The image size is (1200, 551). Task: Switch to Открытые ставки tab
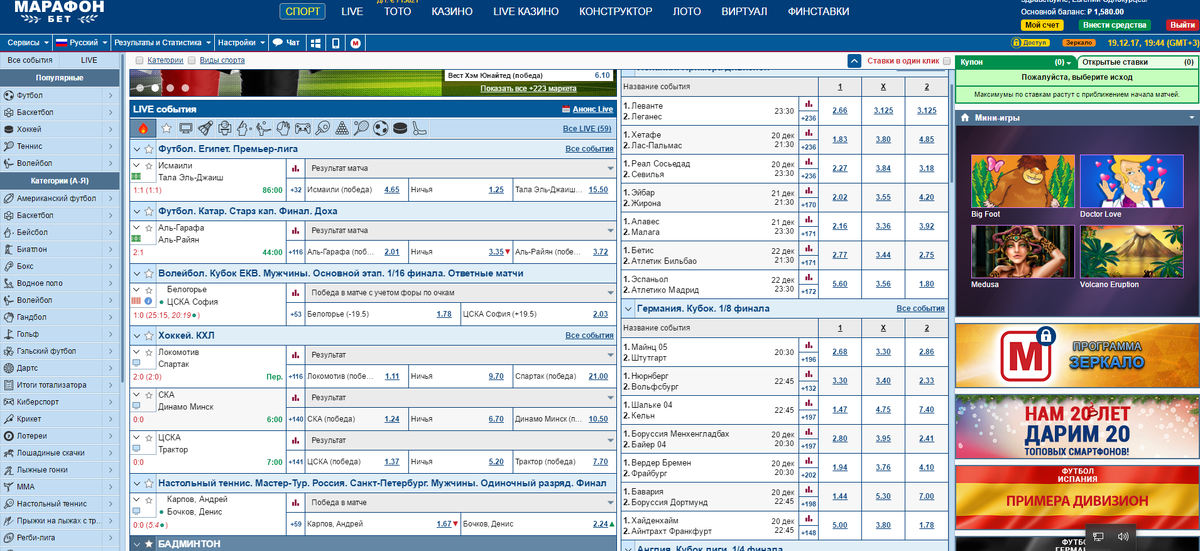coord(1136,62)
